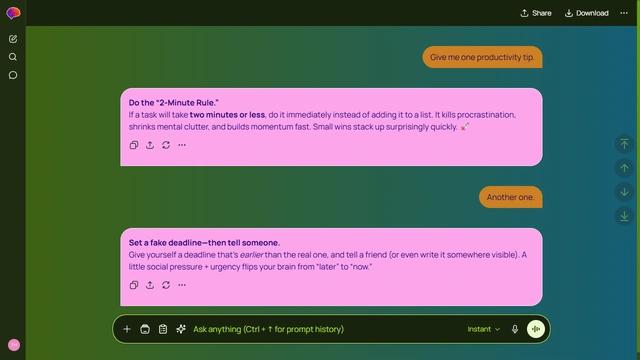This screenshot has width=640, height=360.
Task: Copy the fake deadline response
Action: [134, 285]
